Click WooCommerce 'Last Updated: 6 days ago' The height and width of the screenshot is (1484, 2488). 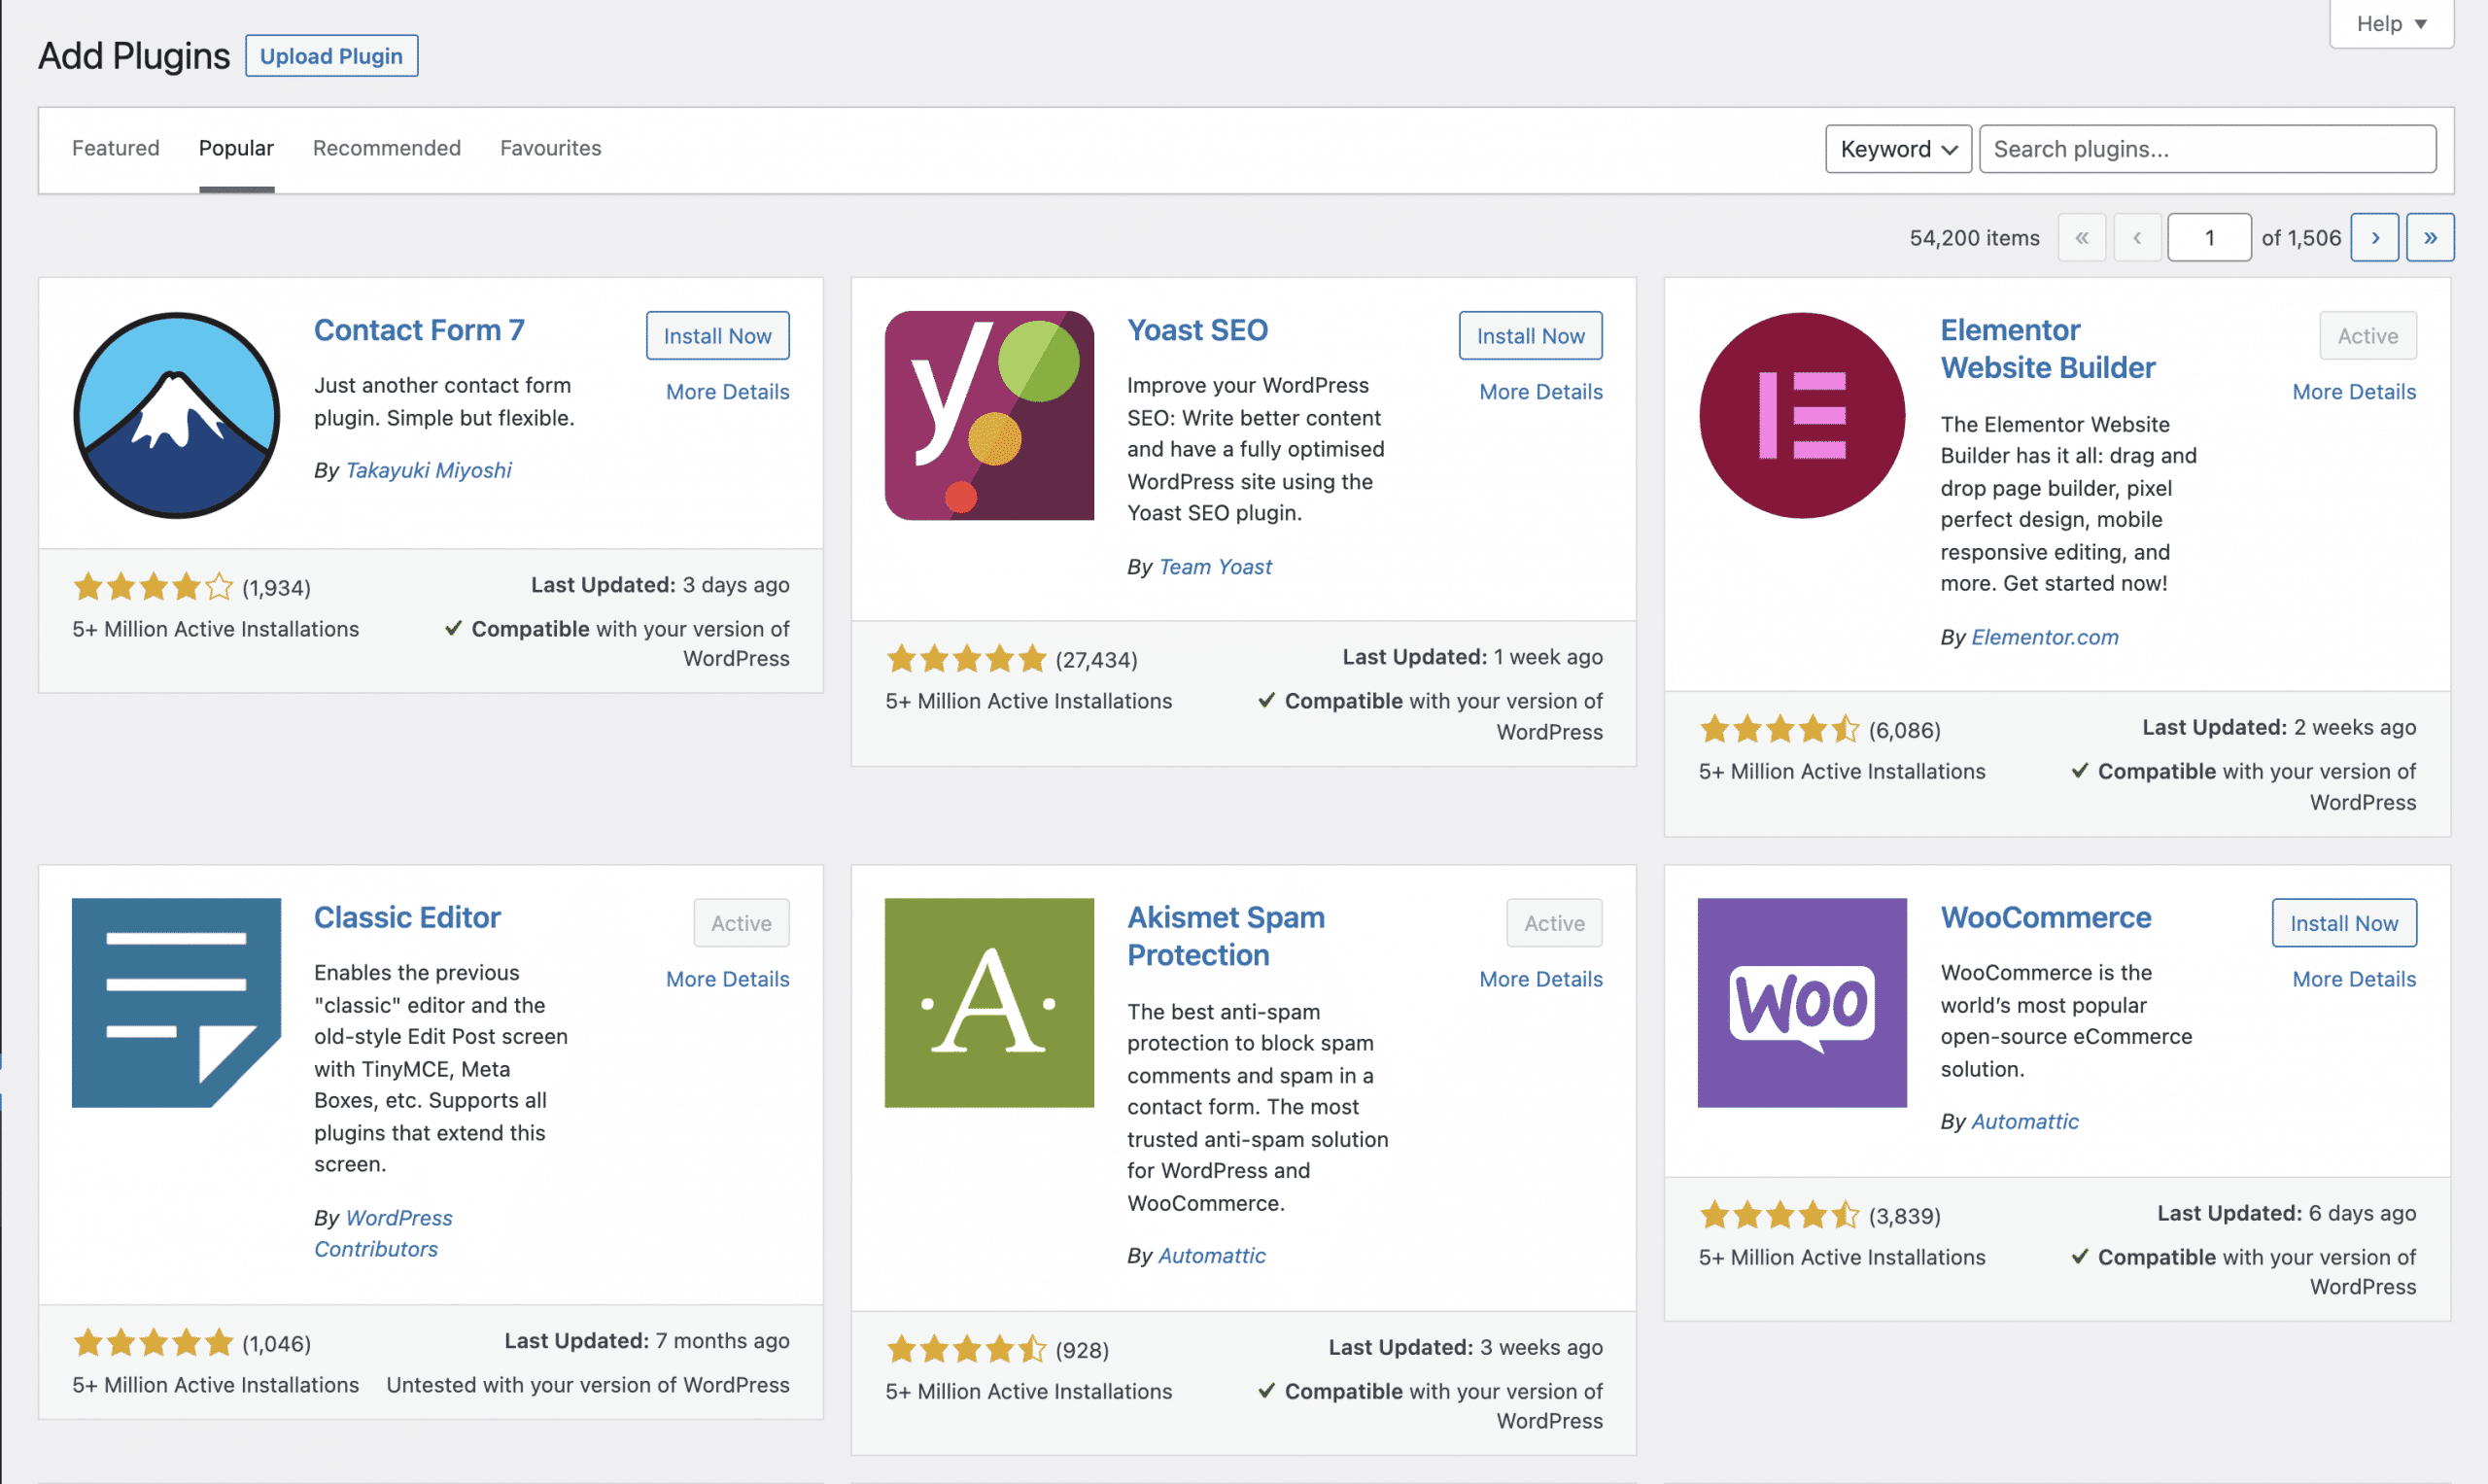coord(2286,1213)
